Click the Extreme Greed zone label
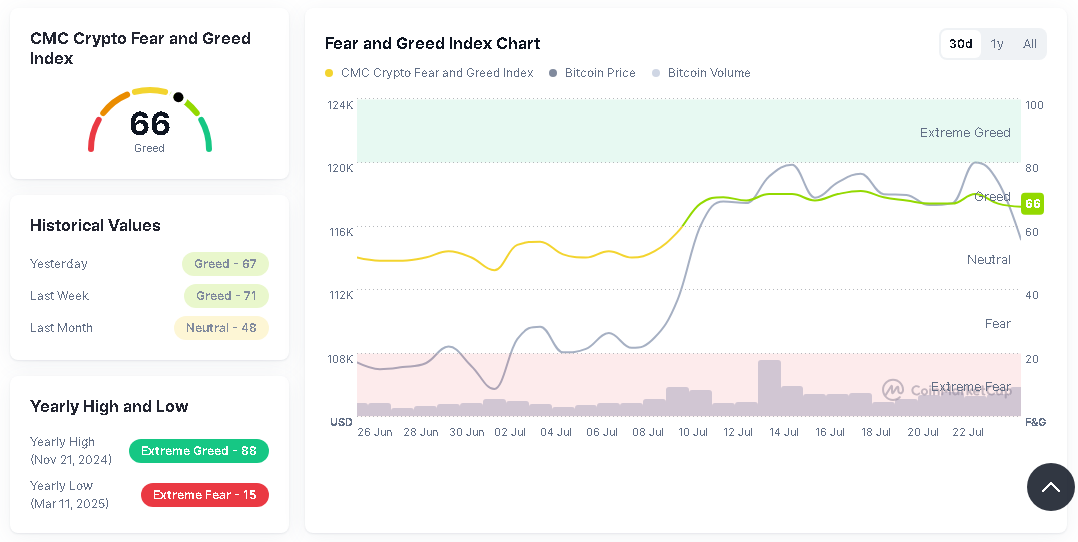 [965, 133]
